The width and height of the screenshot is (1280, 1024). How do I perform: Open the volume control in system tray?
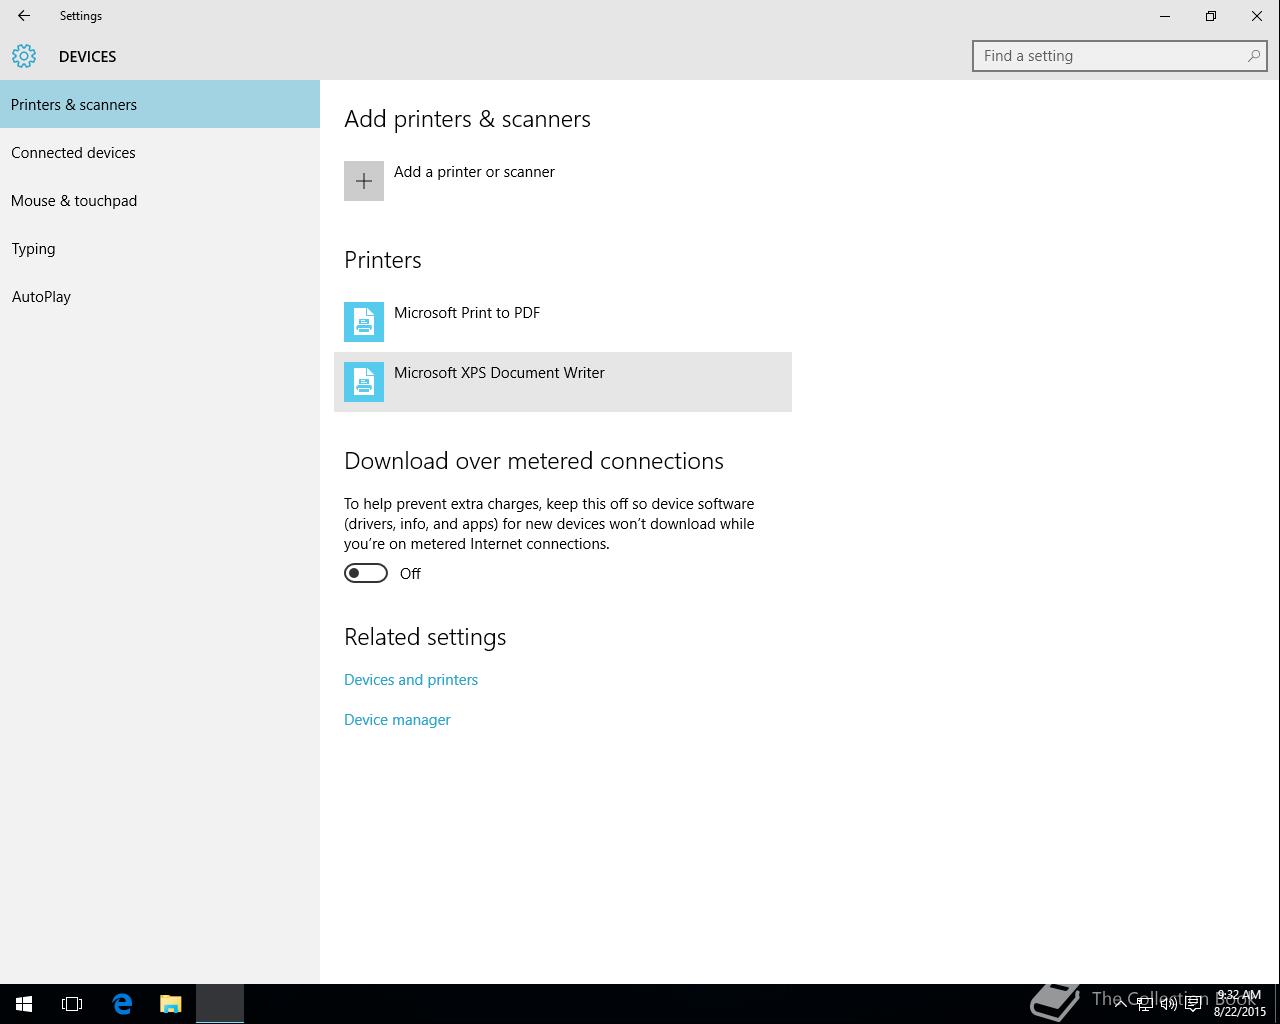point(1168,1004)
